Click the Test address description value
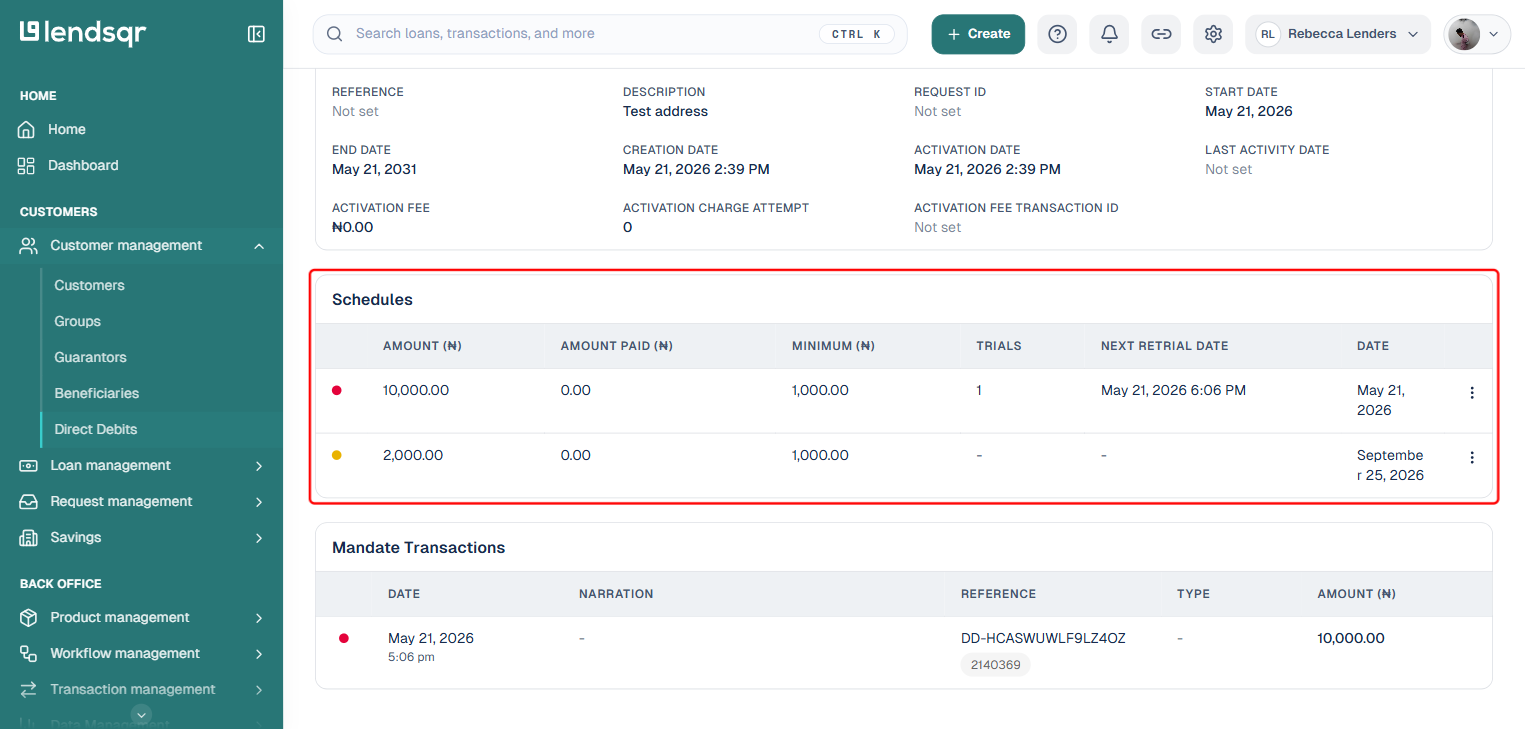Viewport: 1535px width, 730px height. (x=665, y=111)
